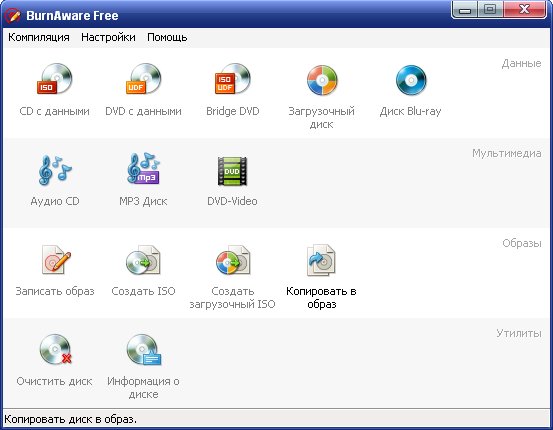Click the "DVD-Video" label
This screenshot has height=430, width=553.
(x=232, y=201)
